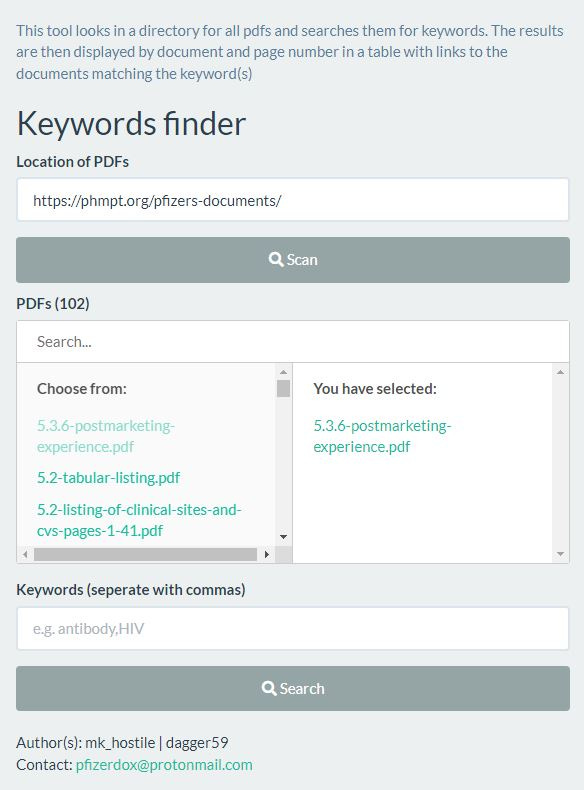Select 5.2-tabular-listing.pdf from Choose from list
The width and height of the screenshot is (584, 790).
[x=108, y=478]
